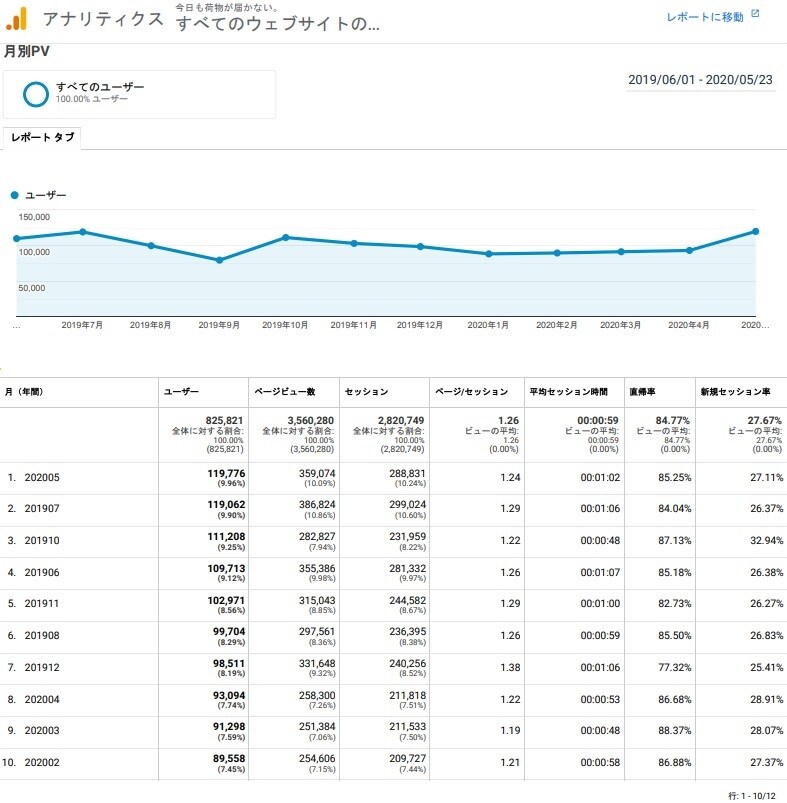Click pageviews 386,824 in 201907 row

(x=317, y=504)
